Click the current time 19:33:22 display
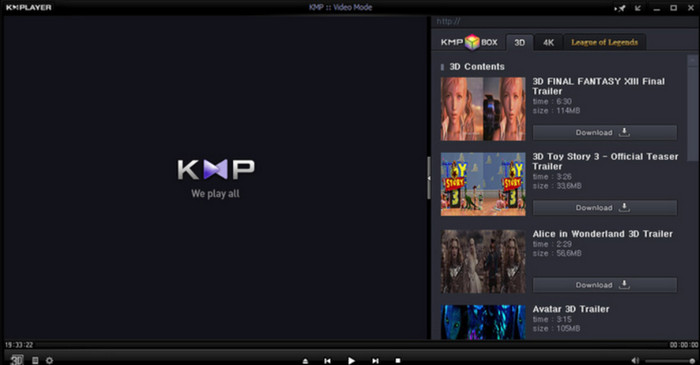This screenshot has width=700, height=365. [19, 345]
